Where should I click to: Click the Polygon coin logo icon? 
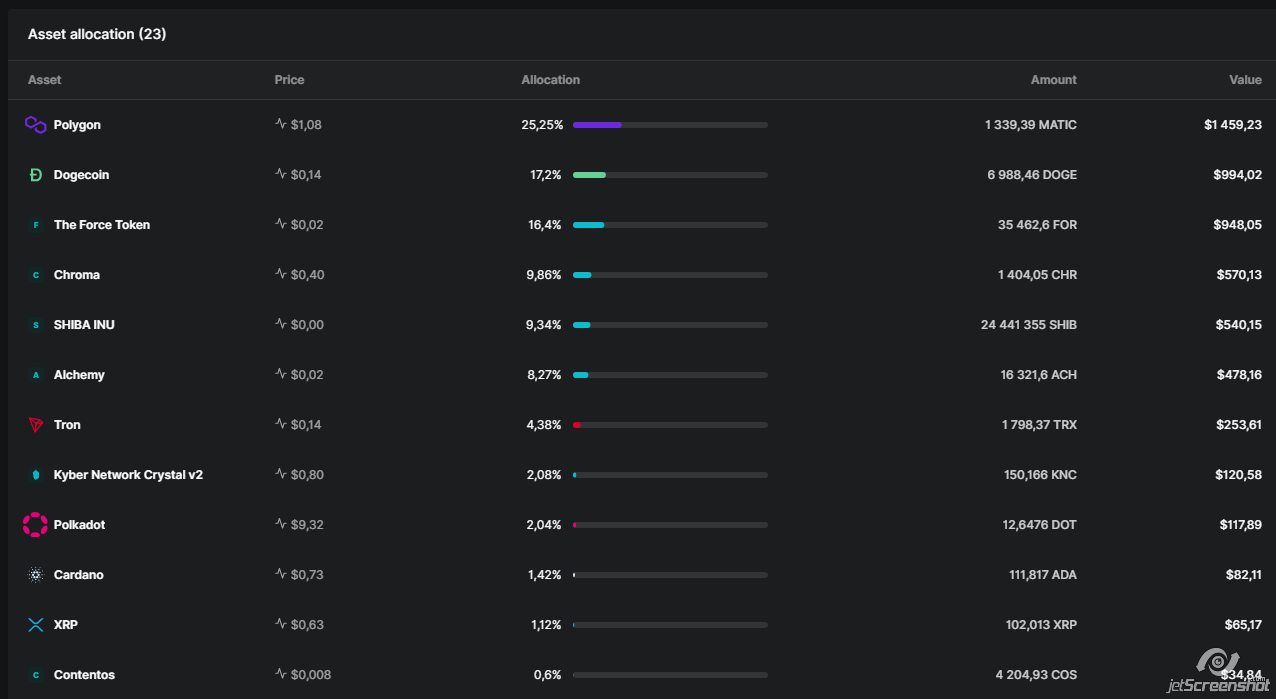[x=36, y=125]
